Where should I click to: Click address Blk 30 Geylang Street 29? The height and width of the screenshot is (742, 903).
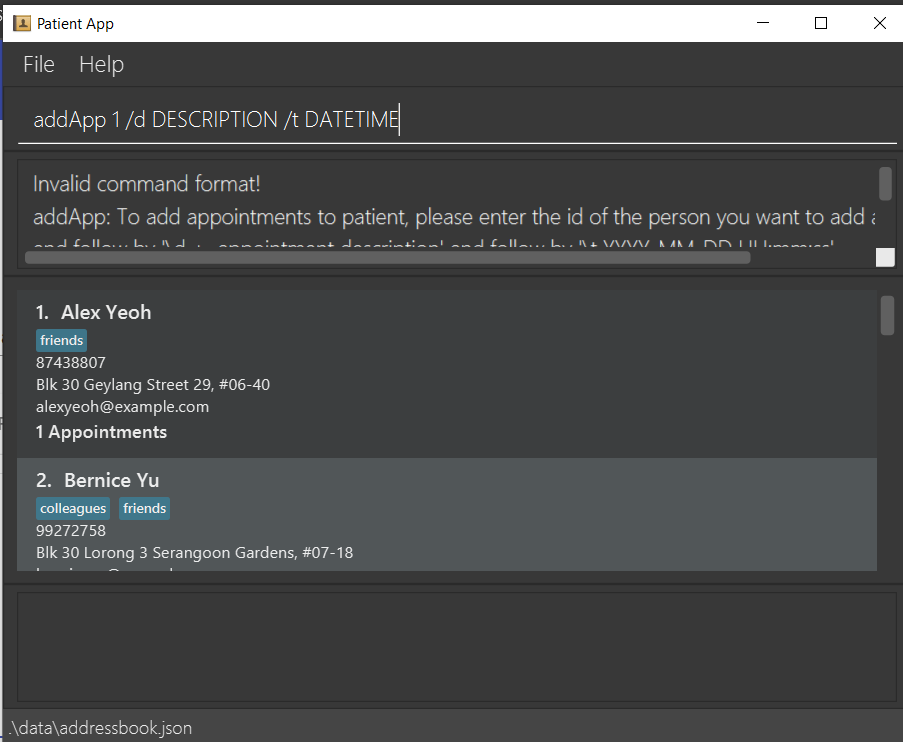click(x=153, y=384)
